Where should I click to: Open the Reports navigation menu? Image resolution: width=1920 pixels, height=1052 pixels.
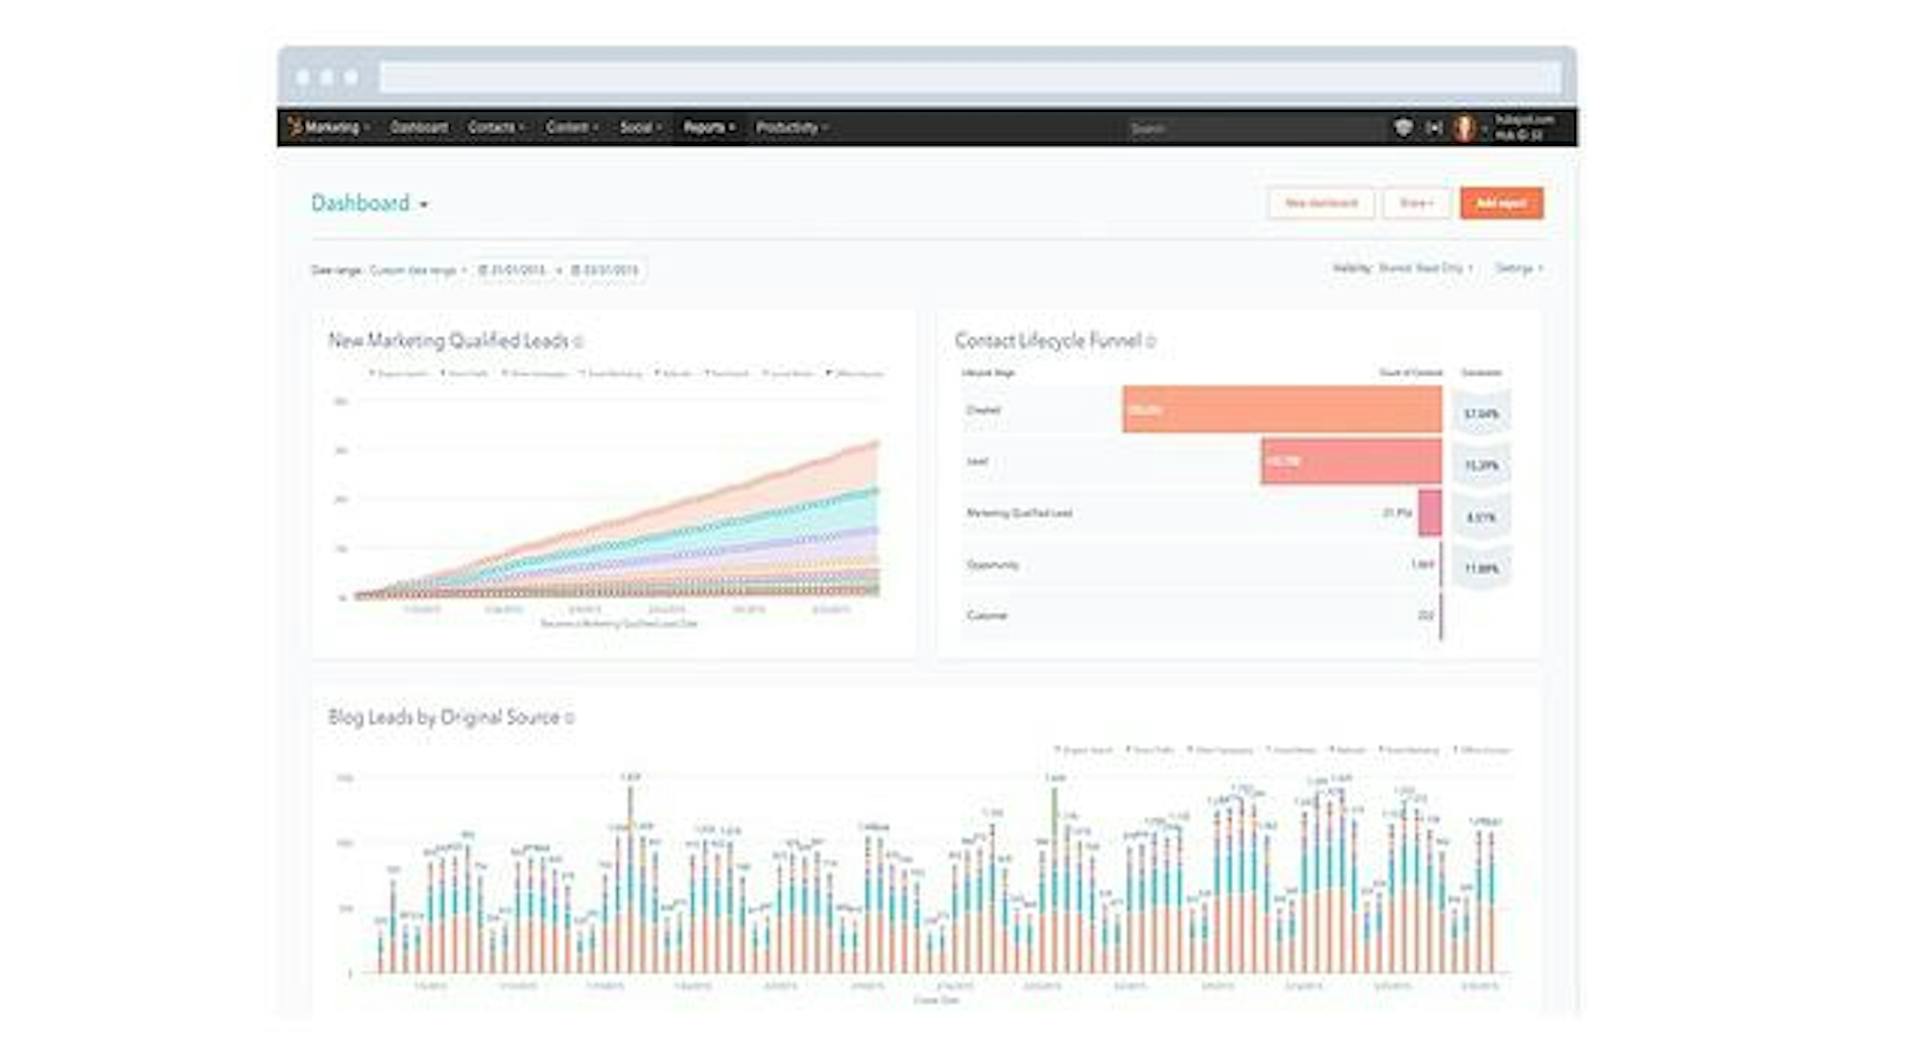[x=709, y=127]
